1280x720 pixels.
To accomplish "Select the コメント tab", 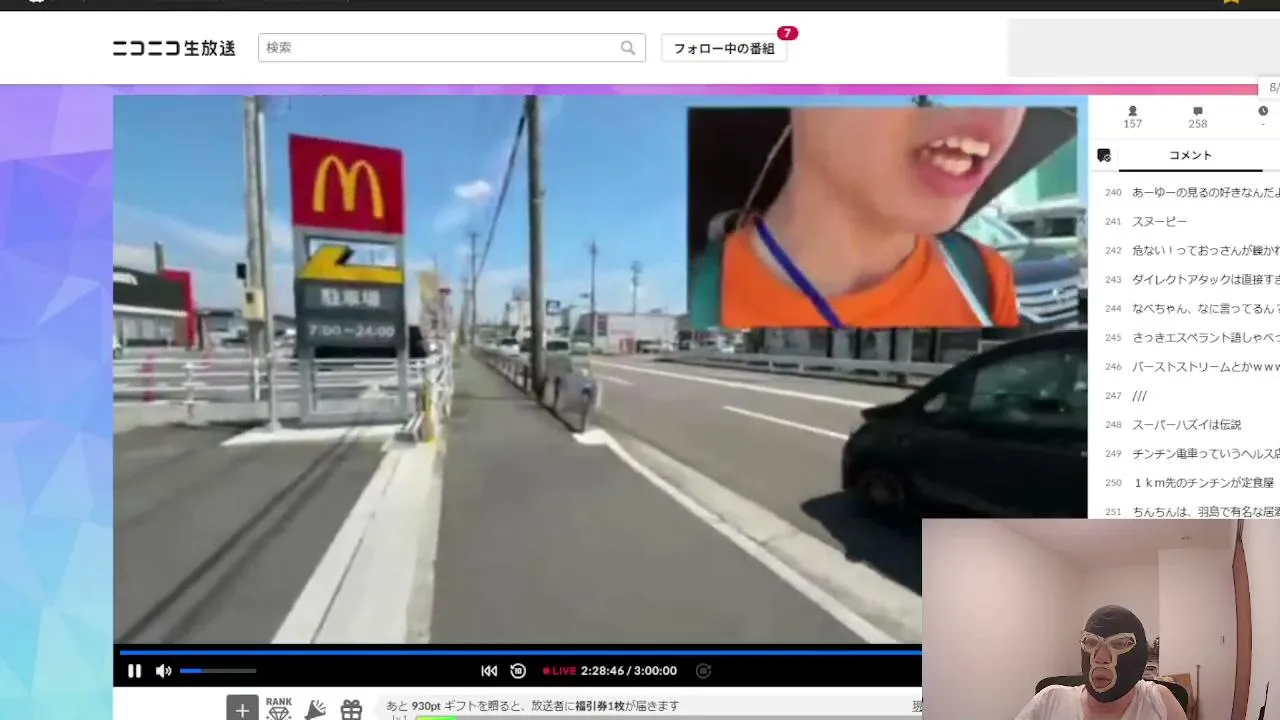I will pyautogui.click(x=1190, y=156).
